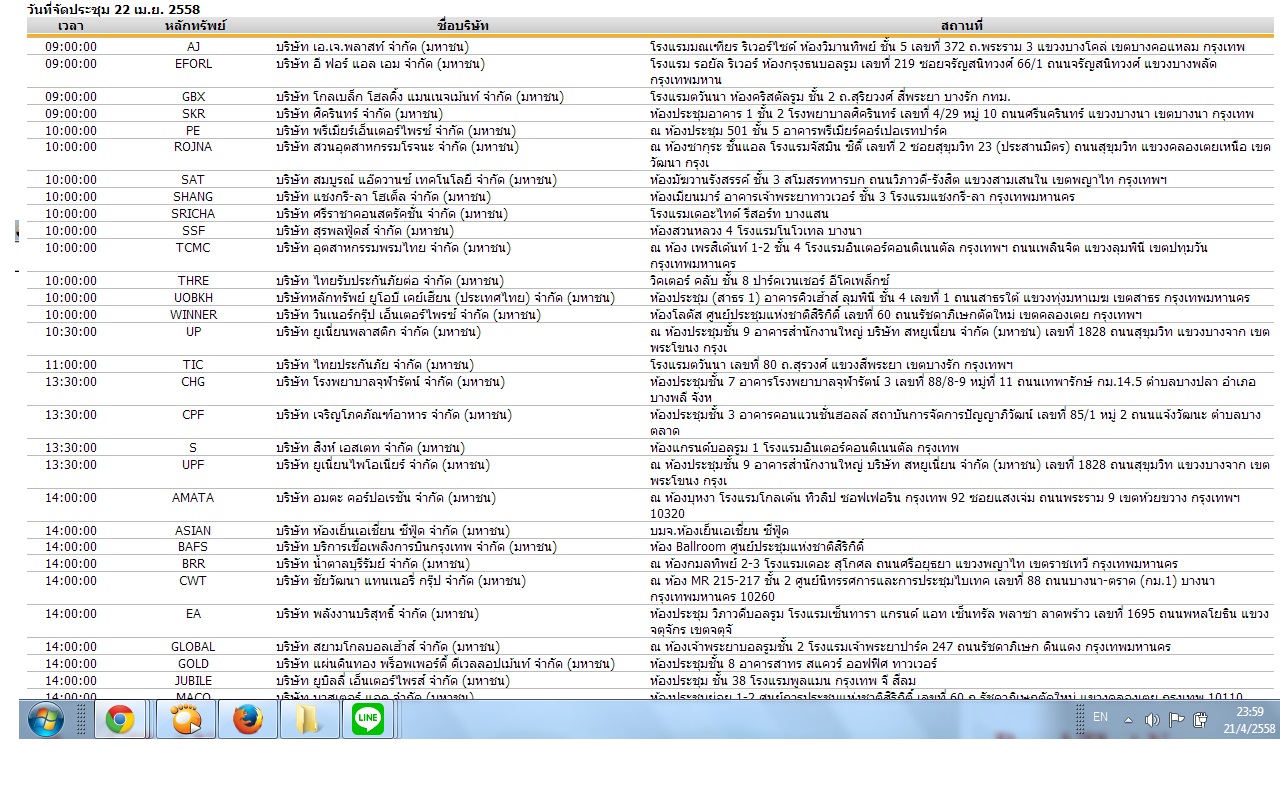Click the หลักทรัพย์ column header
The width and height of the screenshot is (1280, 800).
point(194,26)
